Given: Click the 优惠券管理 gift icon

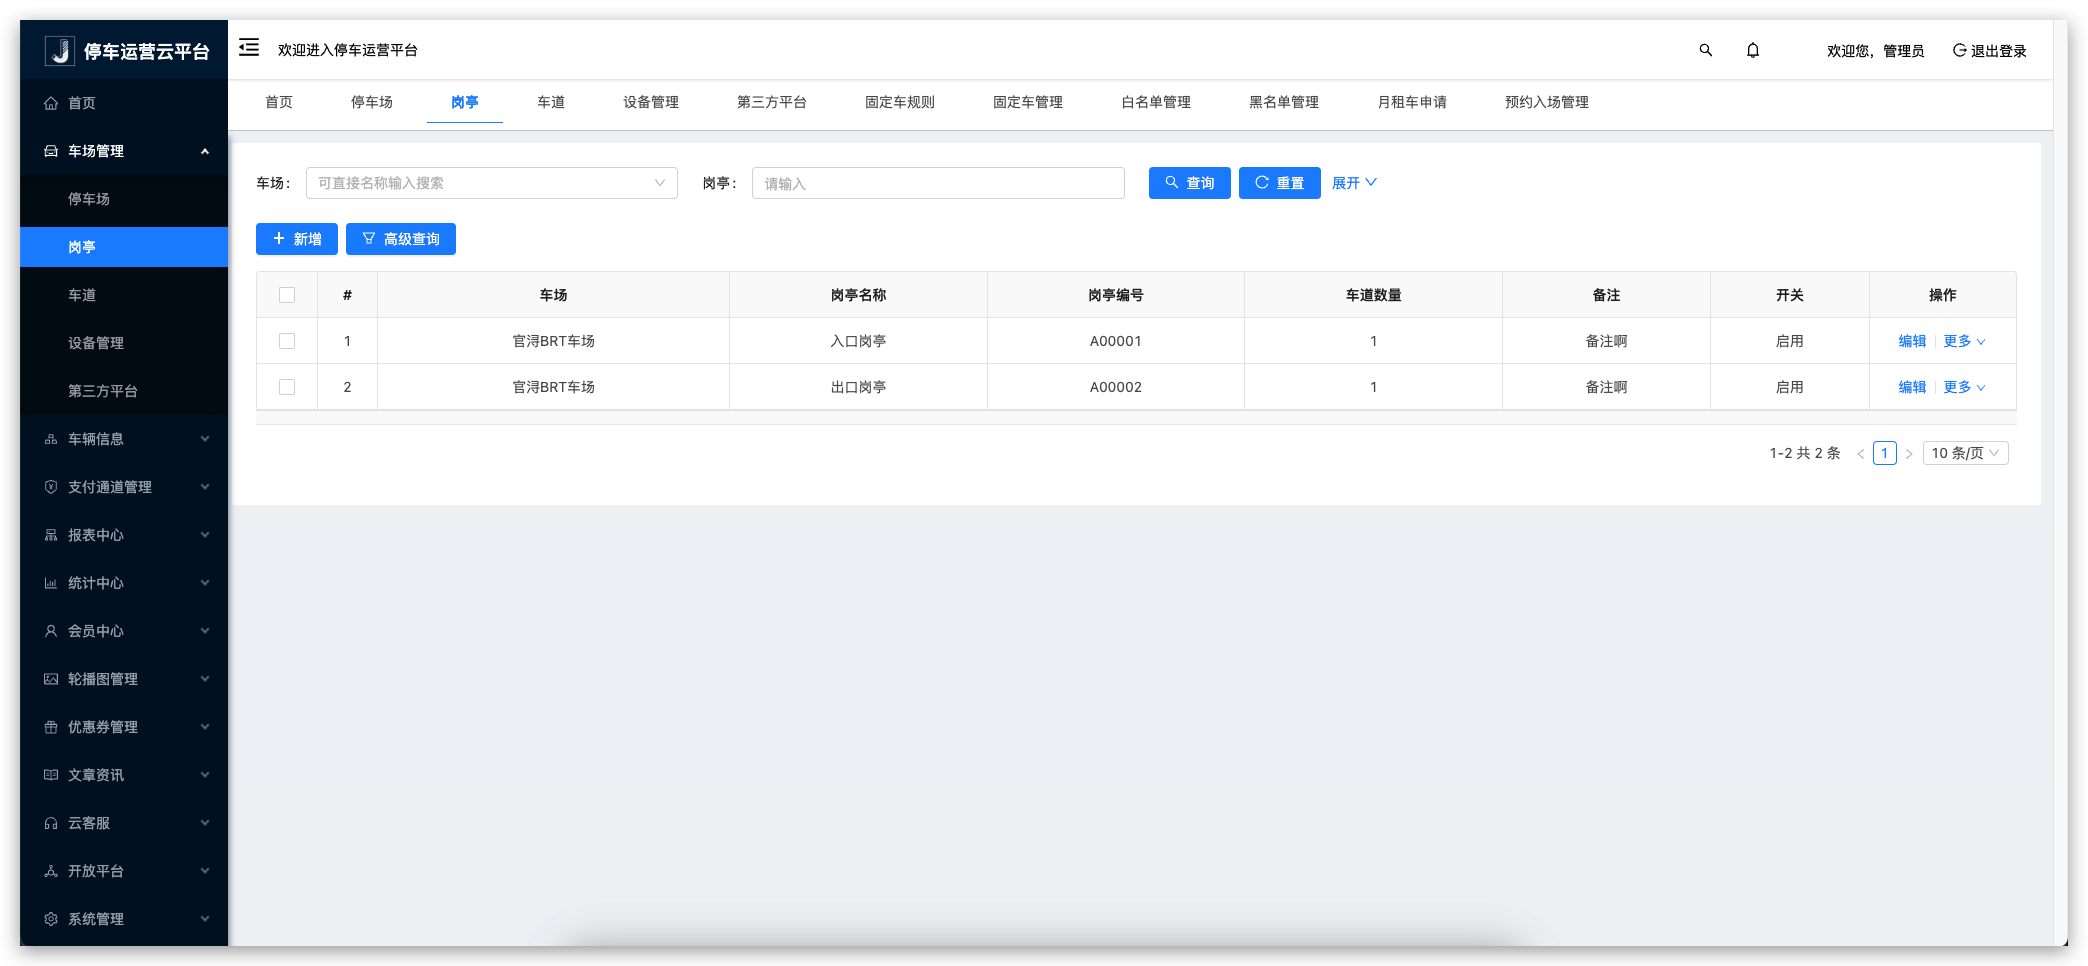Looking at the screenshot, I should coord(51,727).
